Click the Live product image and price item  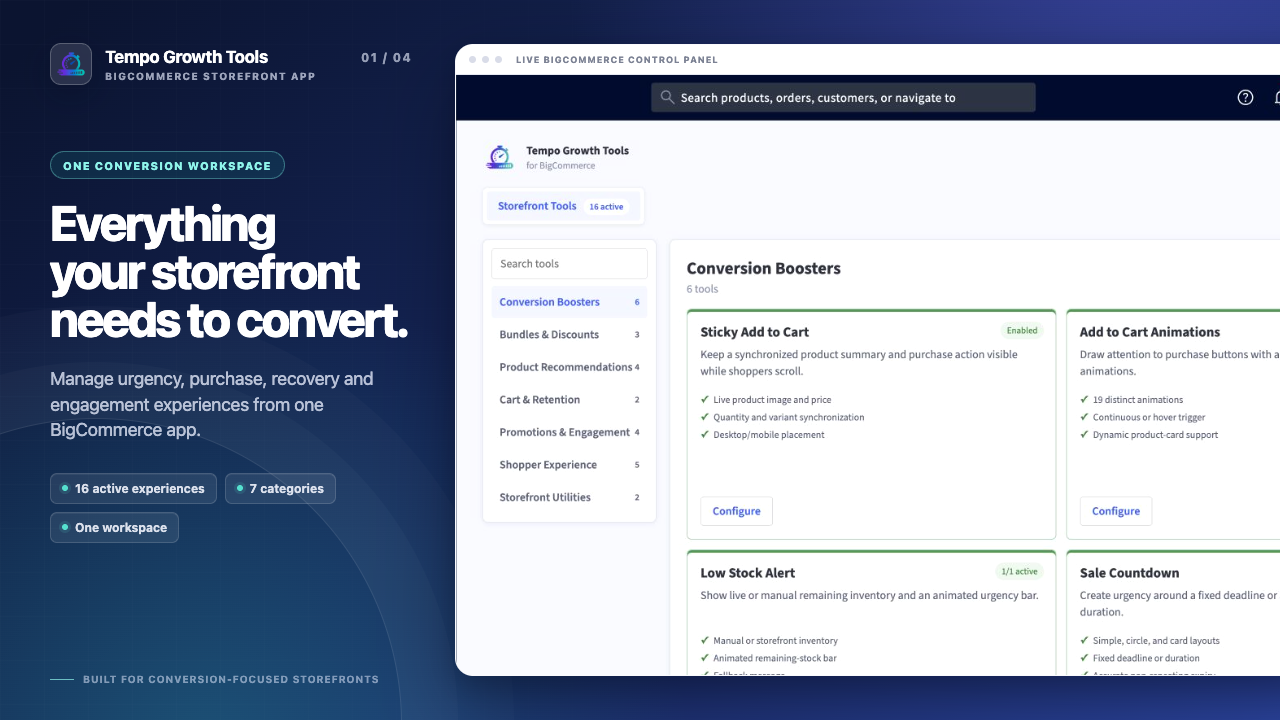click(765, 400)
